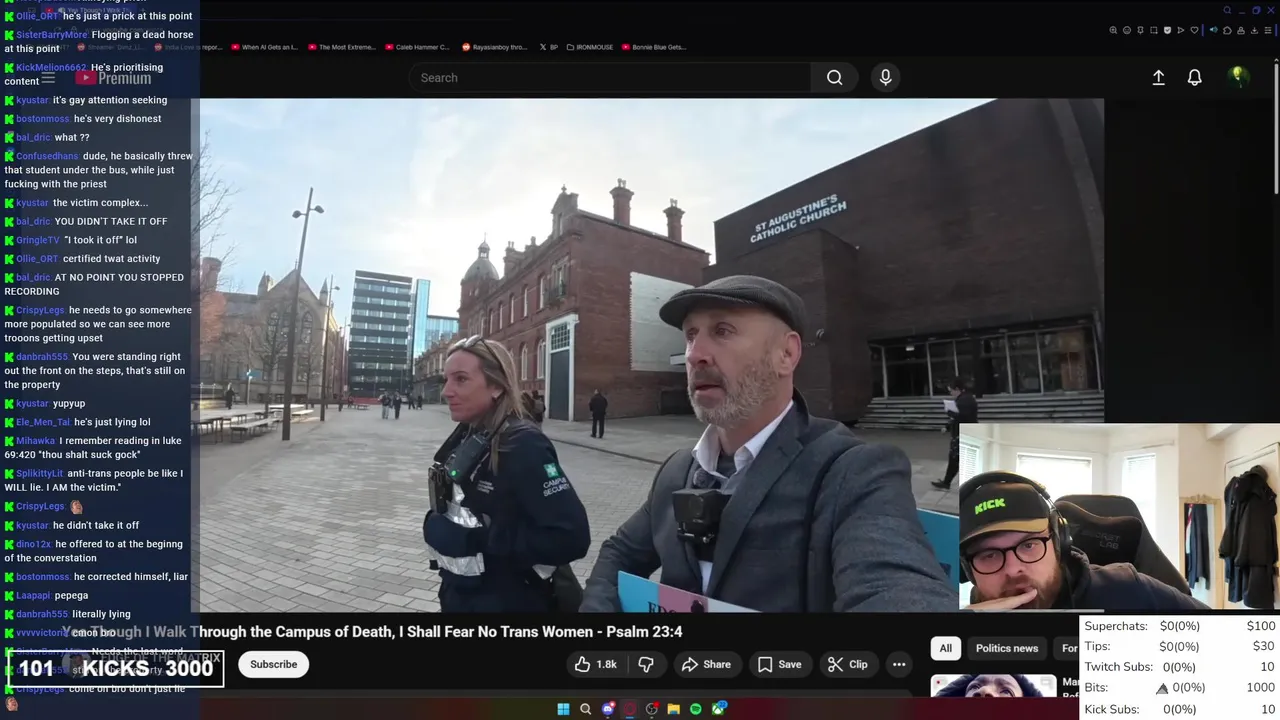The image size is (1280, 720).
Task: Open the YouTube create/upload icon
Action: [x=1158, y=77]
